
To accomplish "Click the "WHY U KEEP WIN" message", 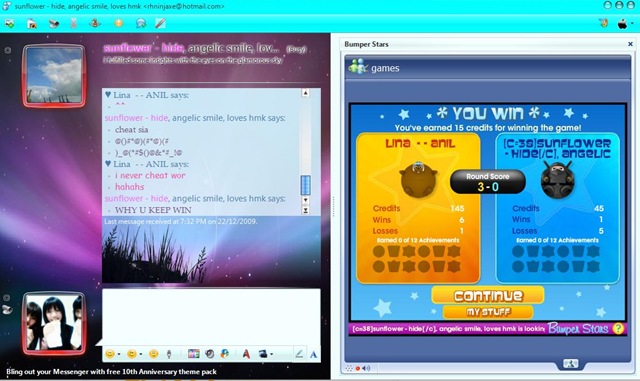I will coord(153,210).
